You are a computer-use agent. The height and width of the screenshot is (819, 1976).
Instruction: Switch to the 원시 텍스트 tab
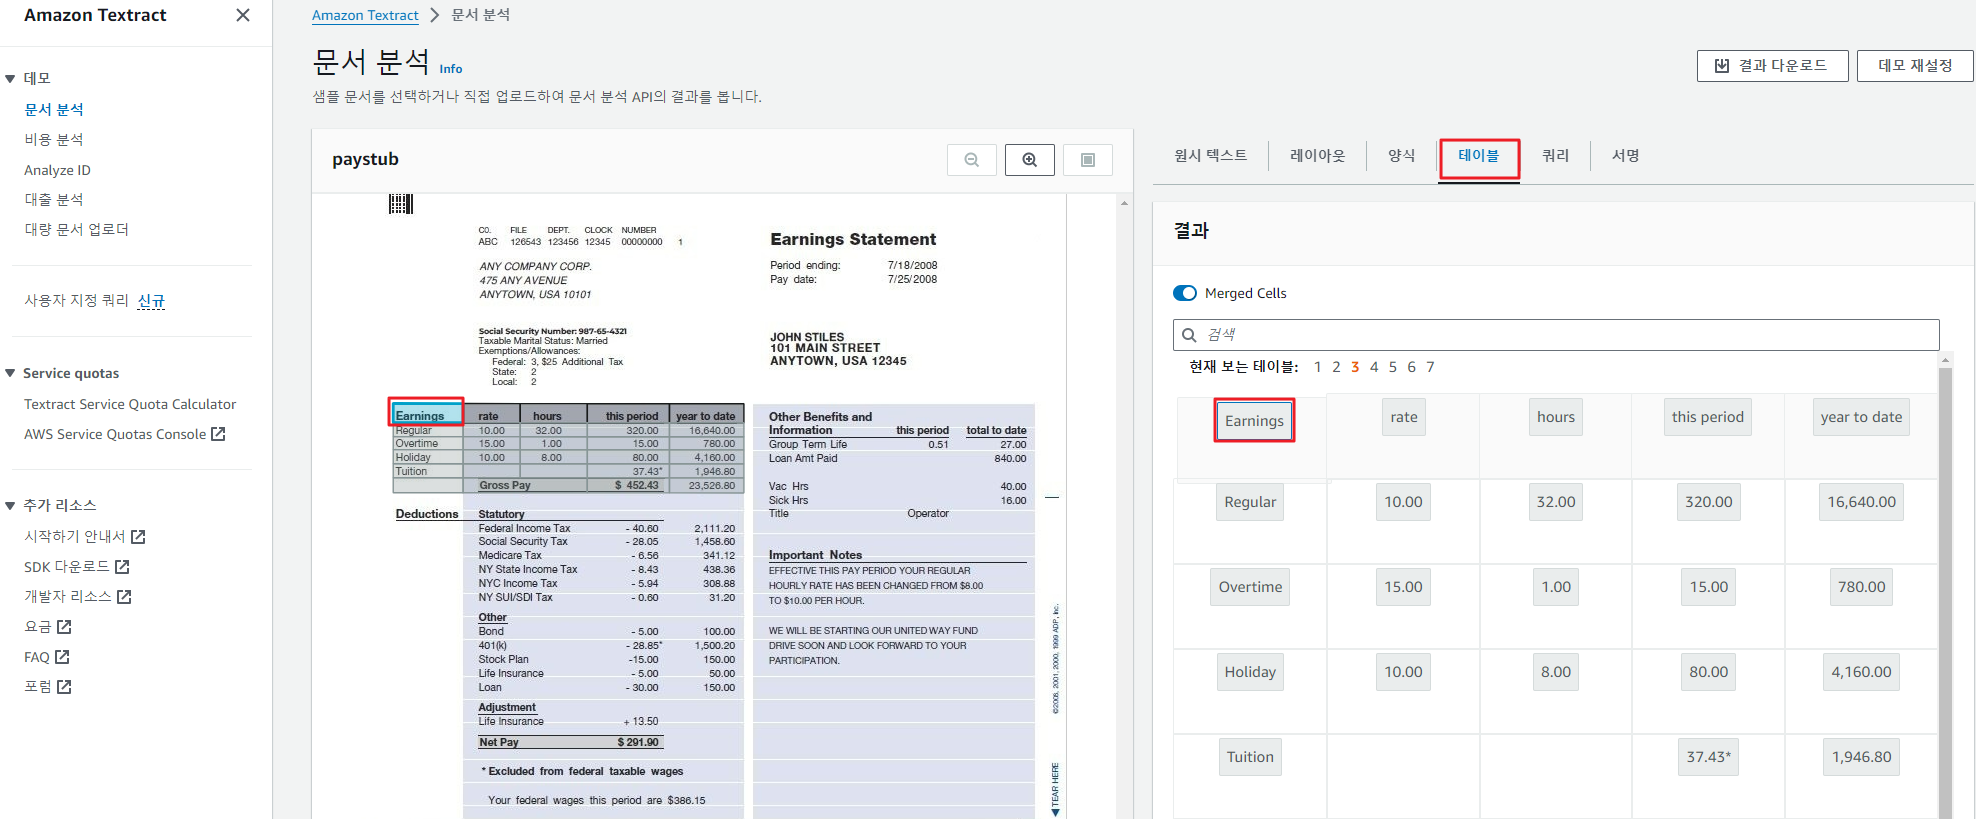pyautogui.click(x=1210, y=155)
